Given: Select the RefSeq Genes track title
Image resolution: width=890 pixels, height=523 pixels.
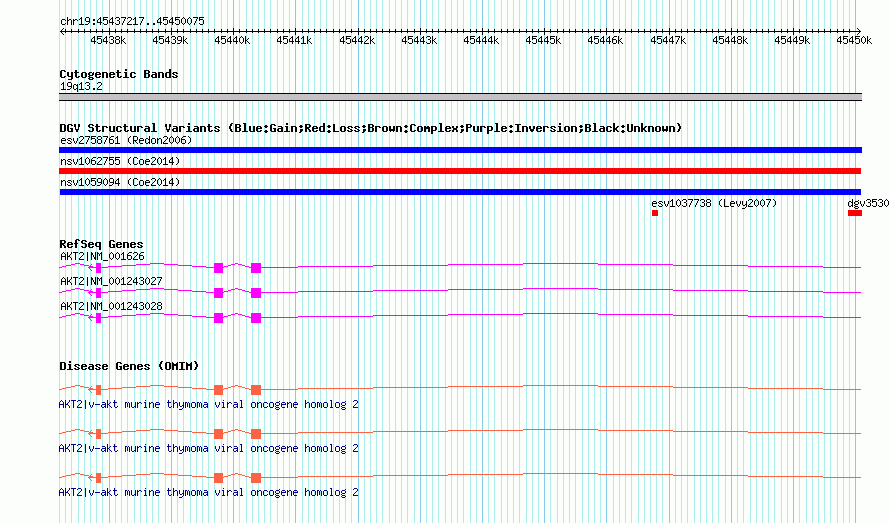Looking at the screenshot, I should [101, 244].
